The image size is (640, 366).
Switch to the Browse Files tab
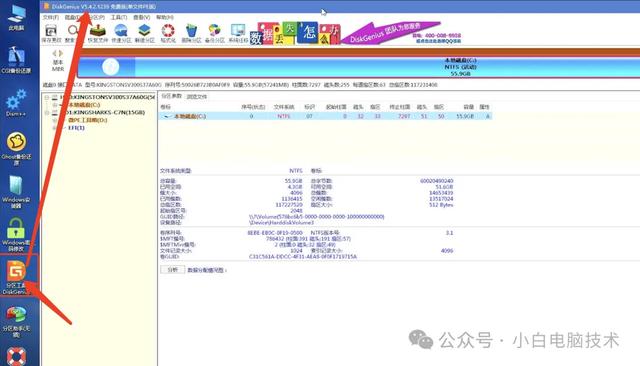pos(197,97)
